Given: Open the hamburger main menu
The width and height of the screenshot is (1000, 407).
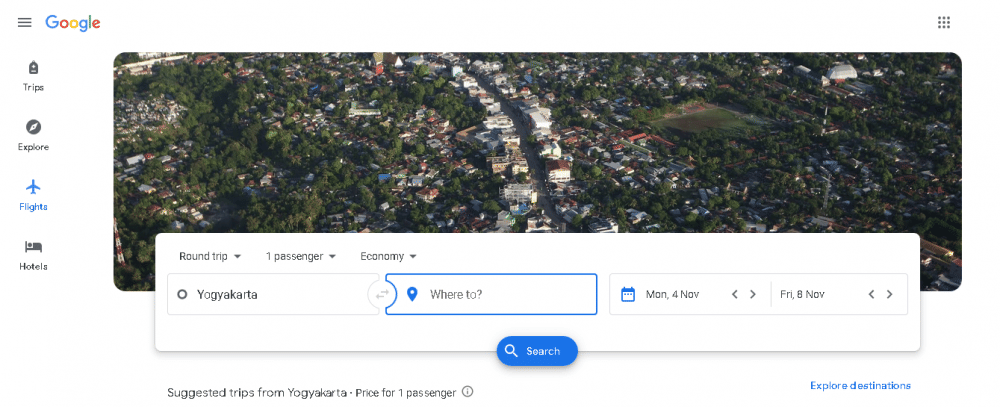Looking at the screenshot, I should 24,22.
